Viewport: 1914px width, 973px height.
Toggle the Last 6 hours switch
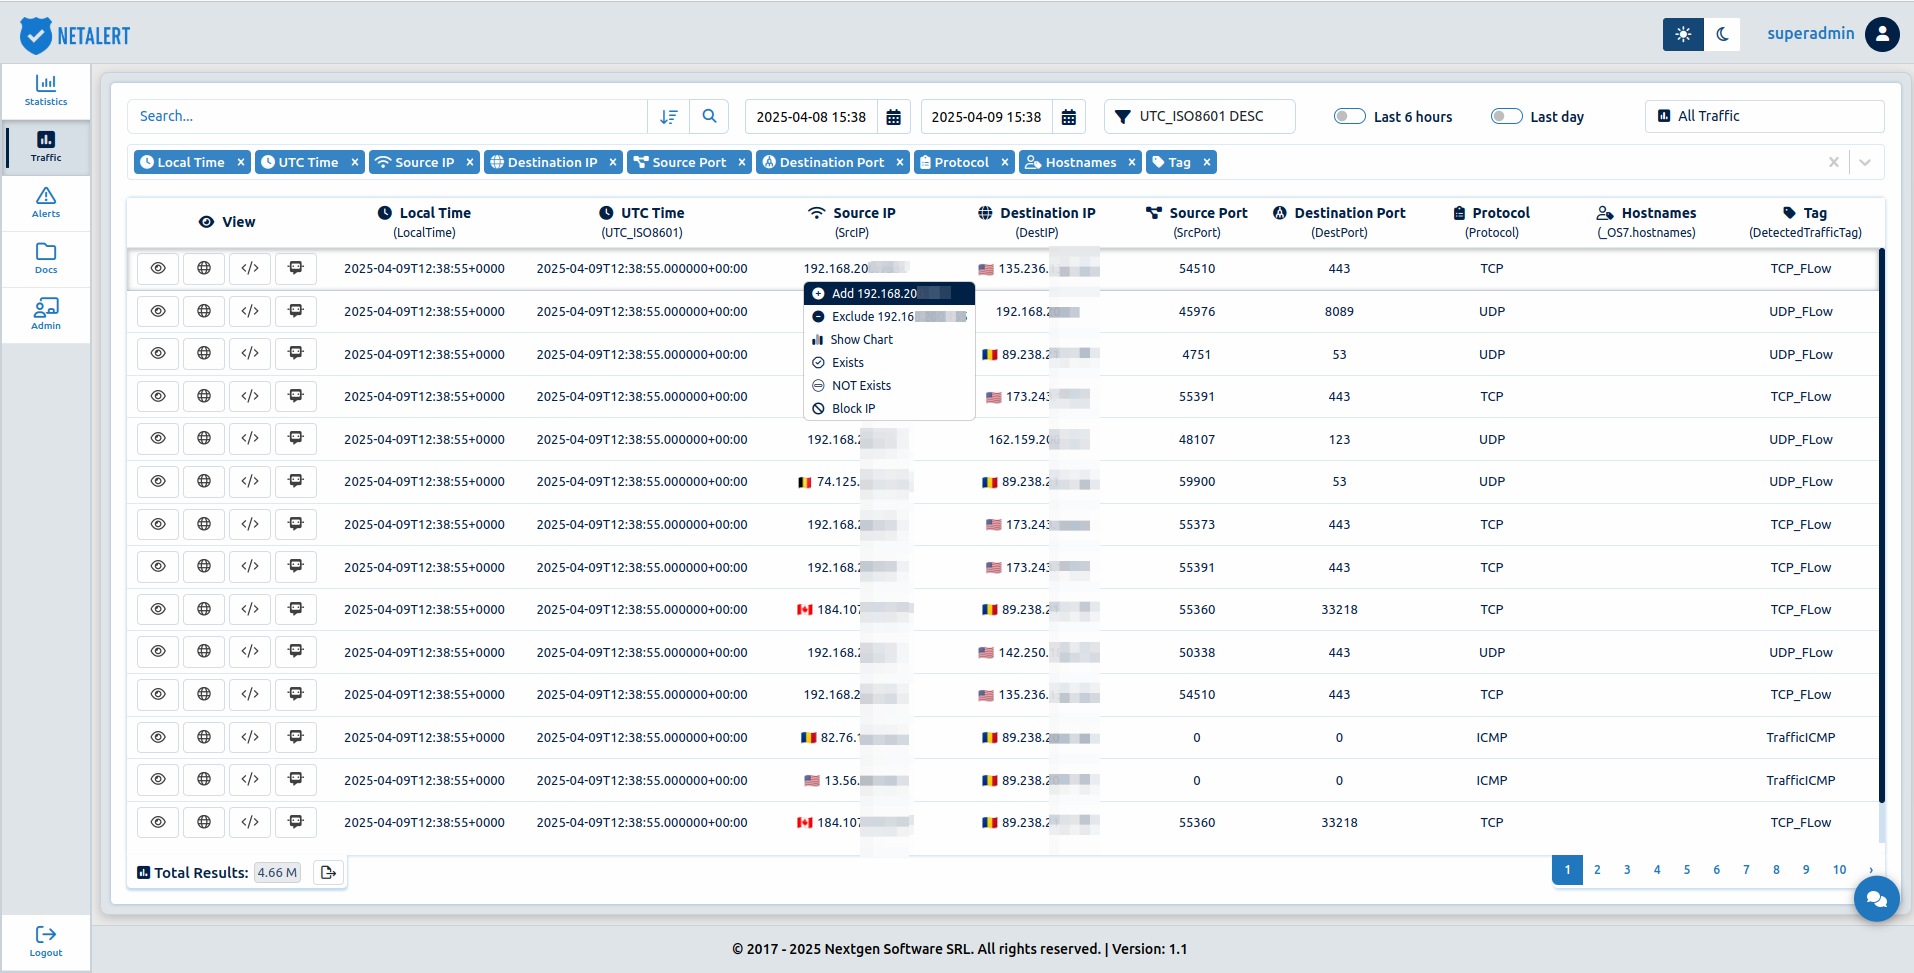[x=1350, y=116]
